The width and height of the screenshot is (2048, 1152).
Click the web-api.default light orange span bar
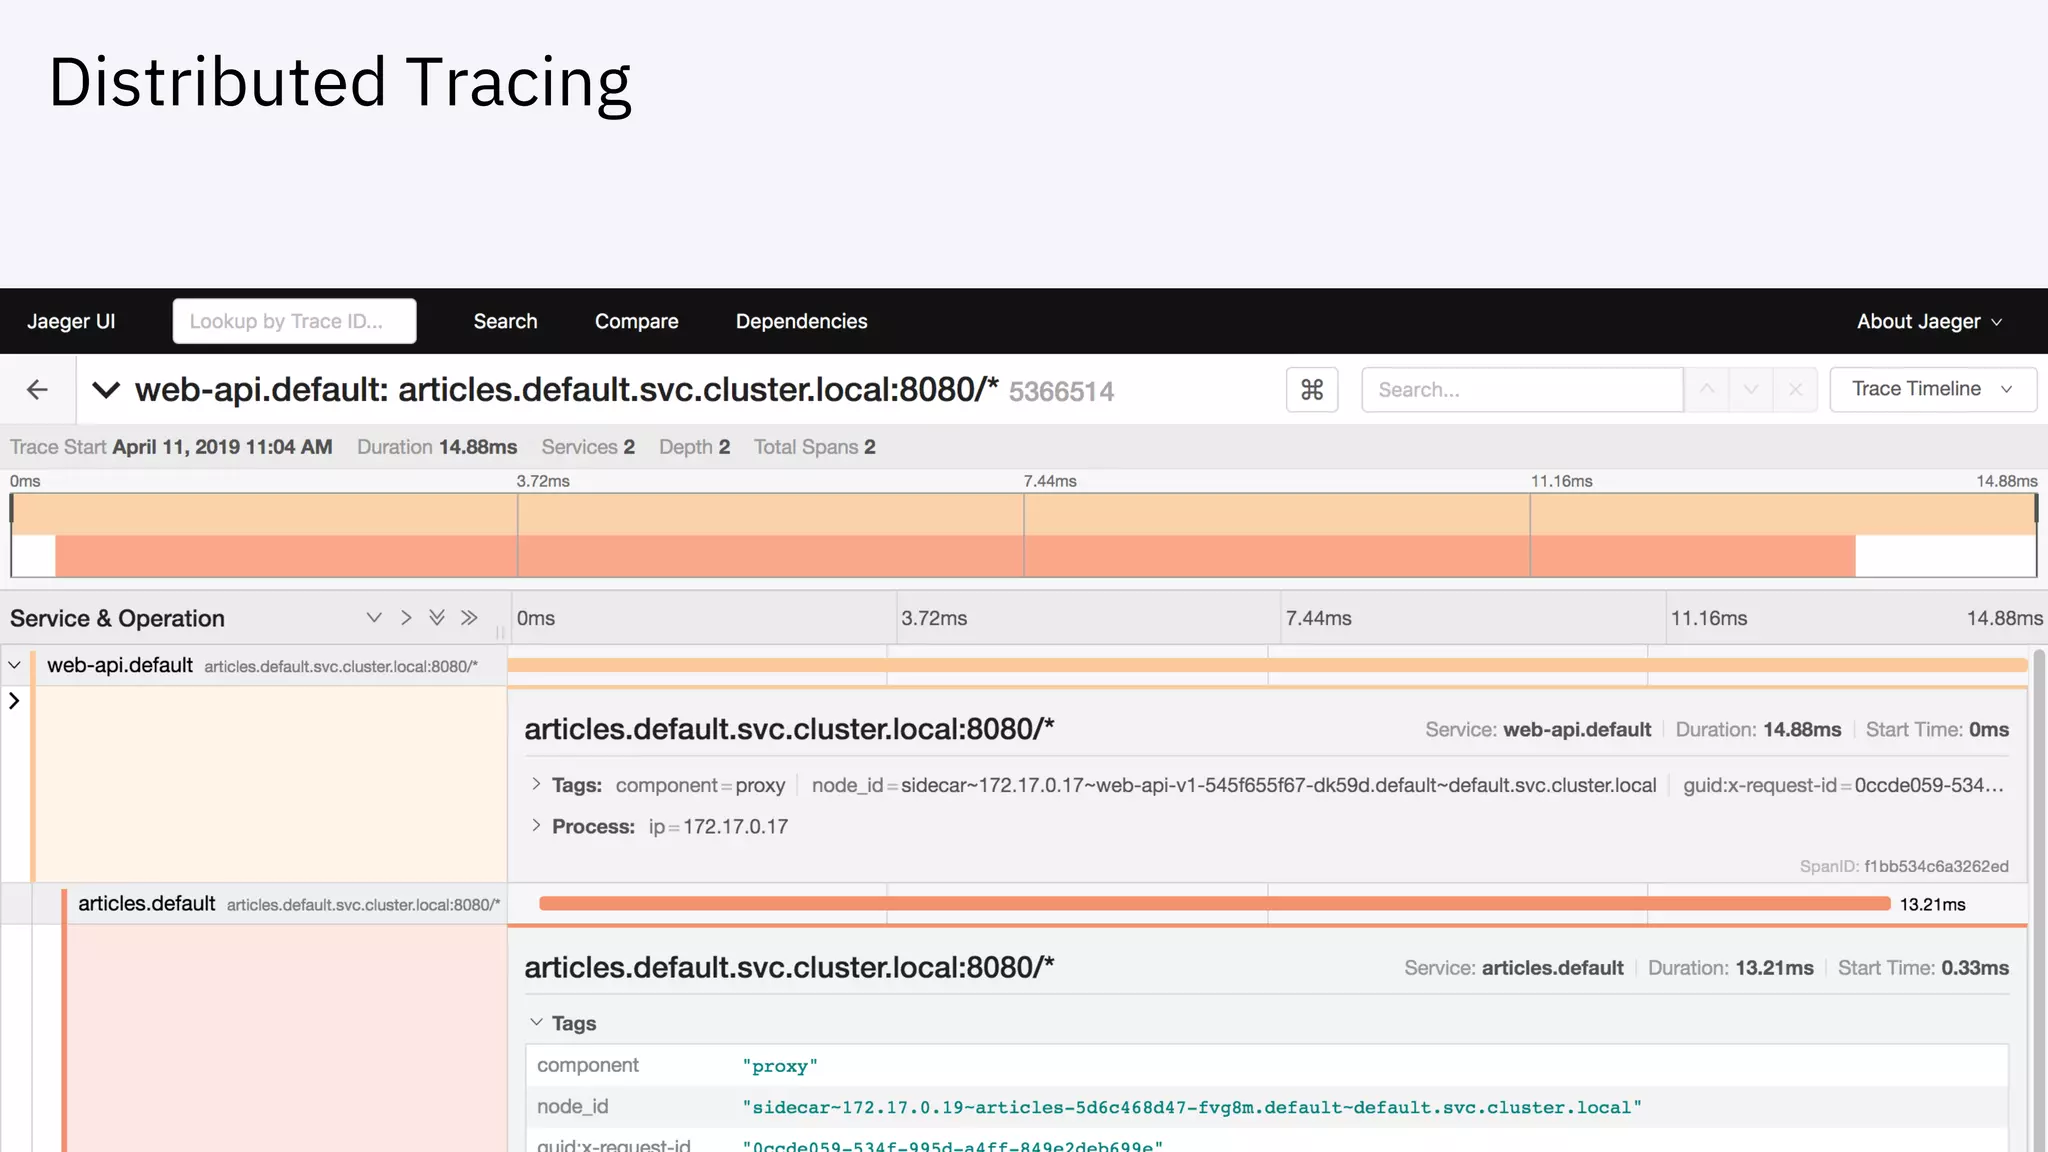coord(1267,665)
